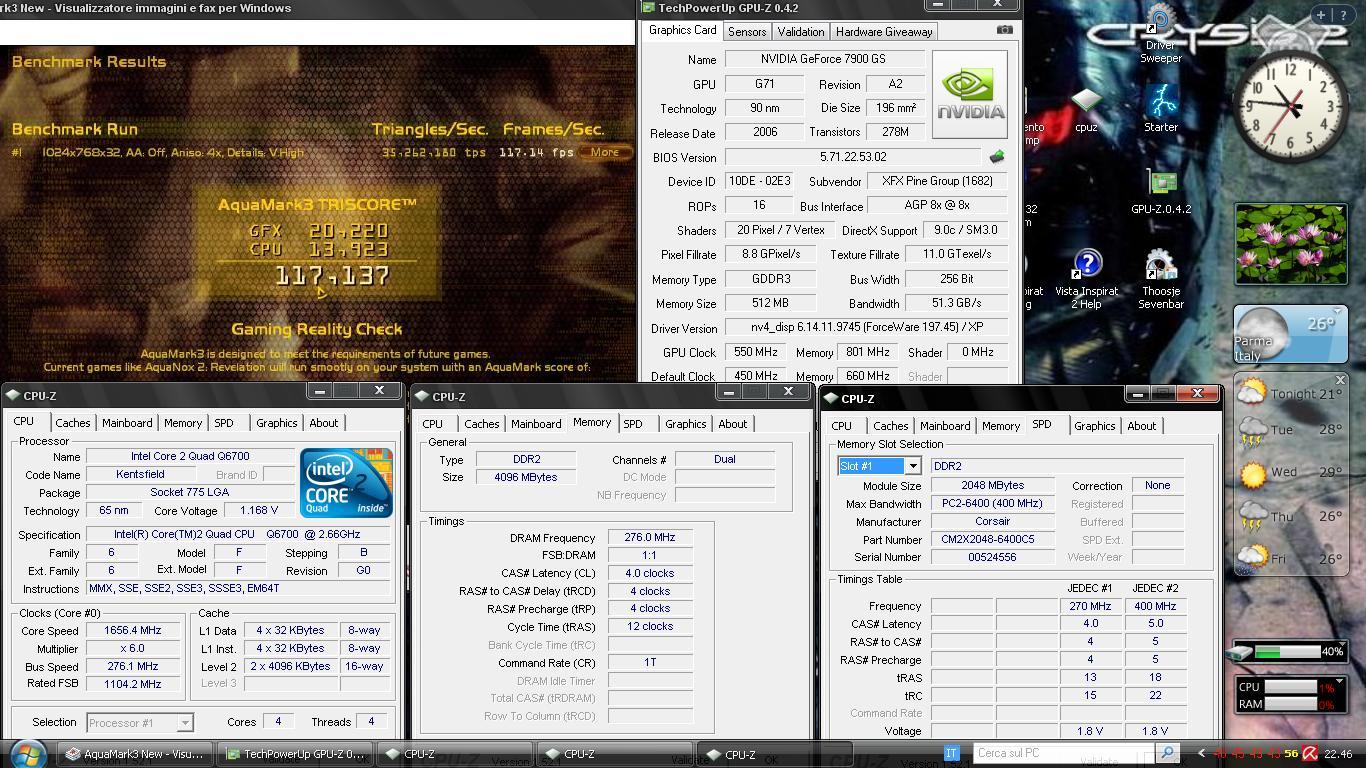Open Graphics tab in CPU-Z memory window
This screenshot has height=768, width=1366.
pyautogui.click(x=686, y=424)
